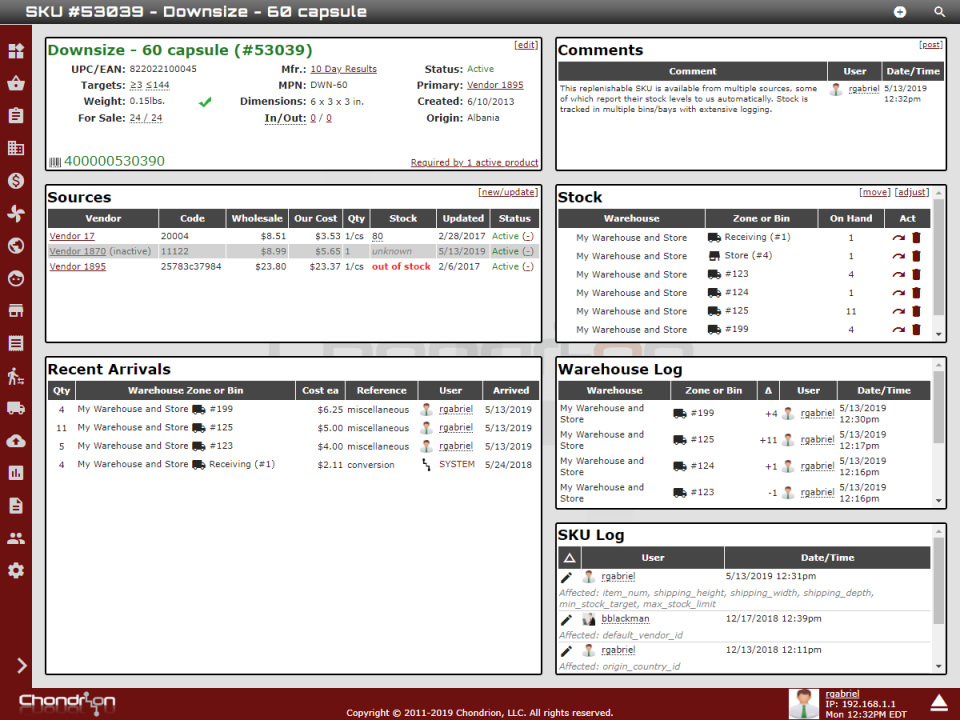The width and height of the screenshot is (960, 720).
Task: Open the clipboard icon in sidebar
Action: (16, 116)
